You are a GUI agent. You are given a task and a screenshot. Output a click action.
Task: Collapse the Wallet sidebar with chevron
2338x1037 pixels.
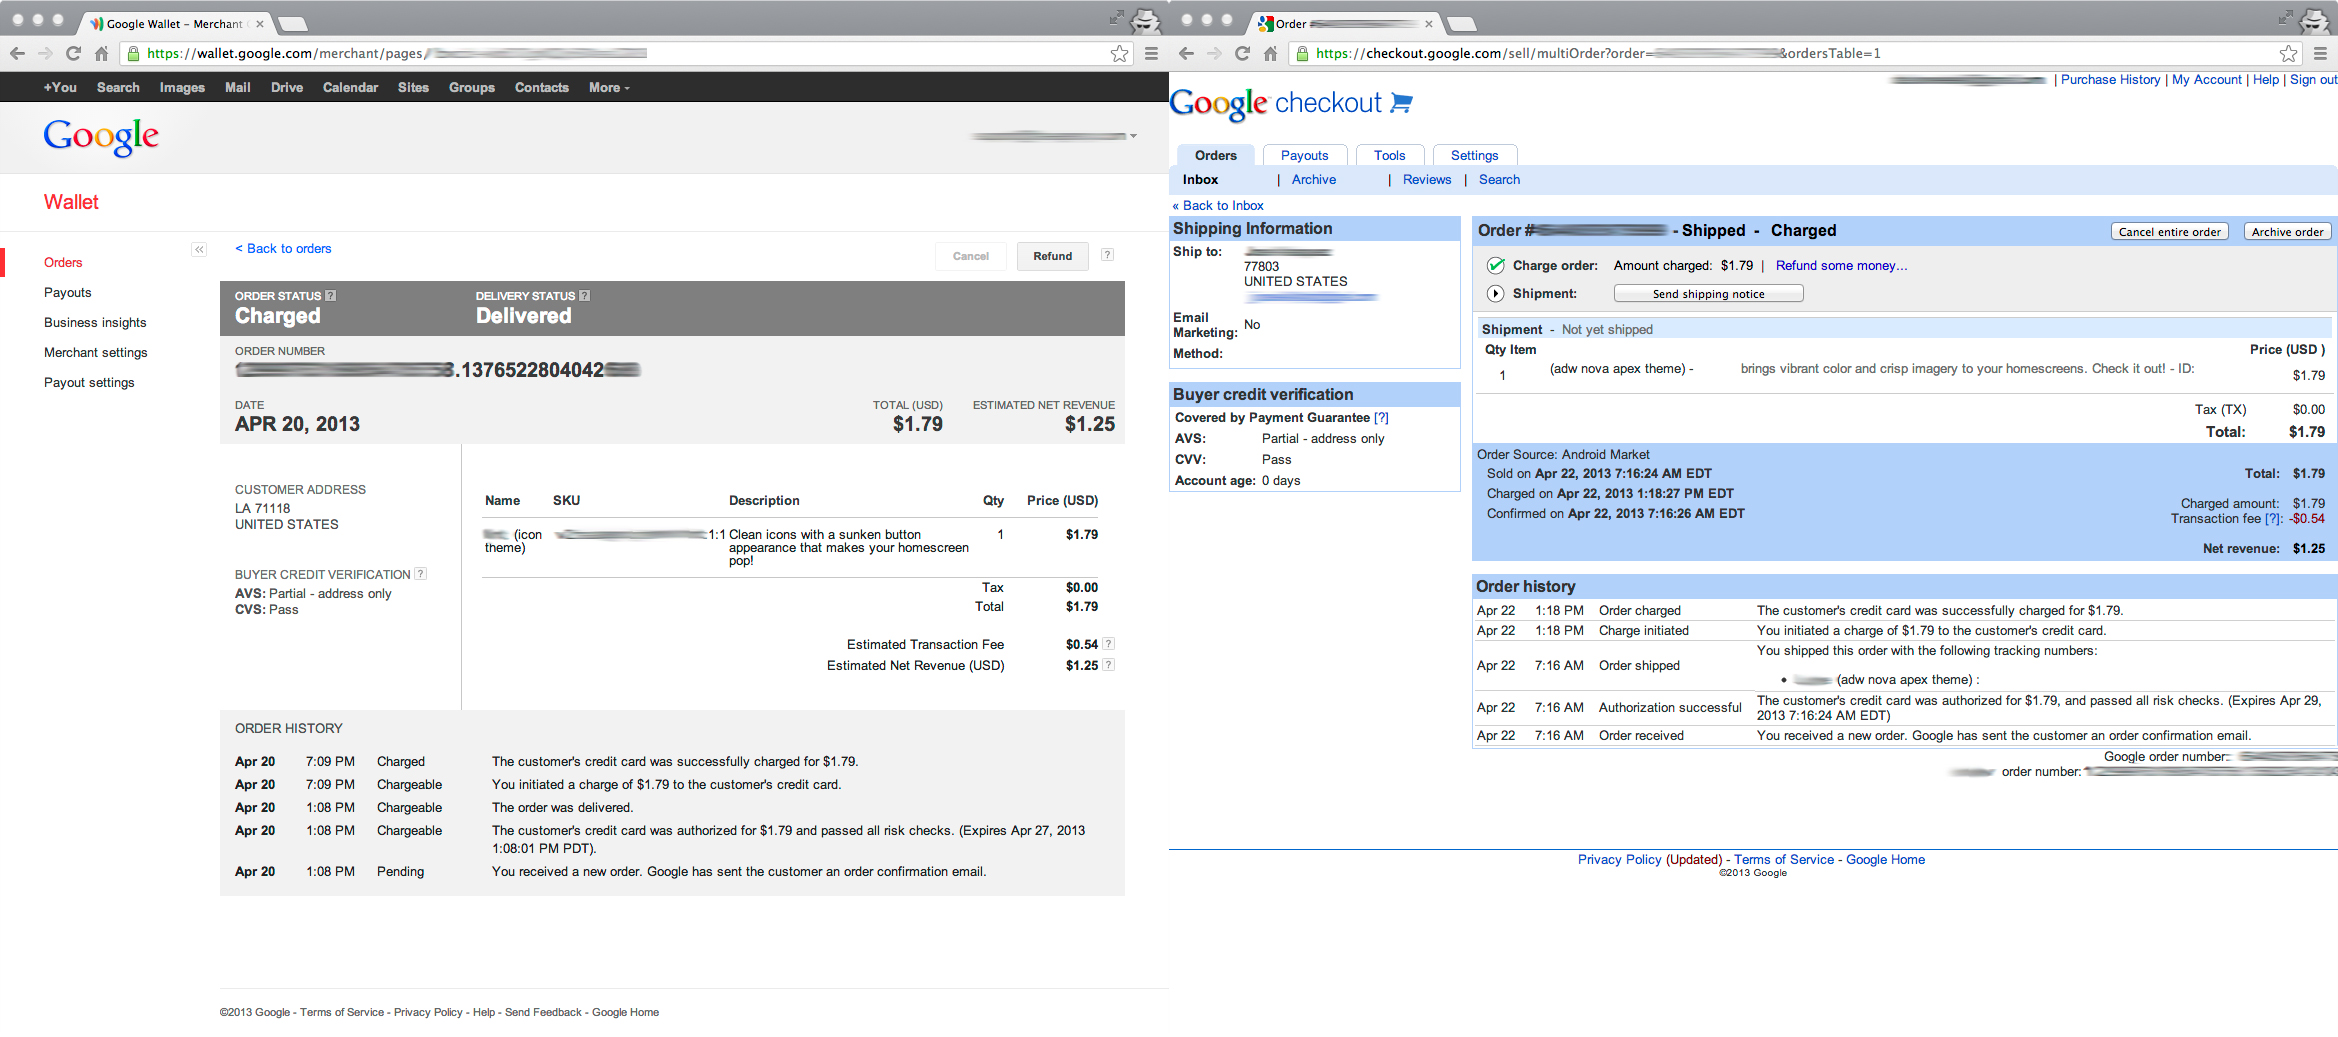point(199,250)
